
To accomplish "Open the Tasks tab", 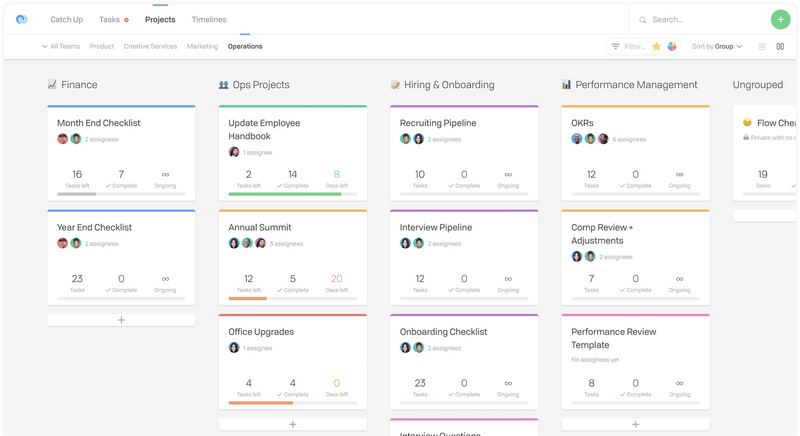I will (109, 19).
